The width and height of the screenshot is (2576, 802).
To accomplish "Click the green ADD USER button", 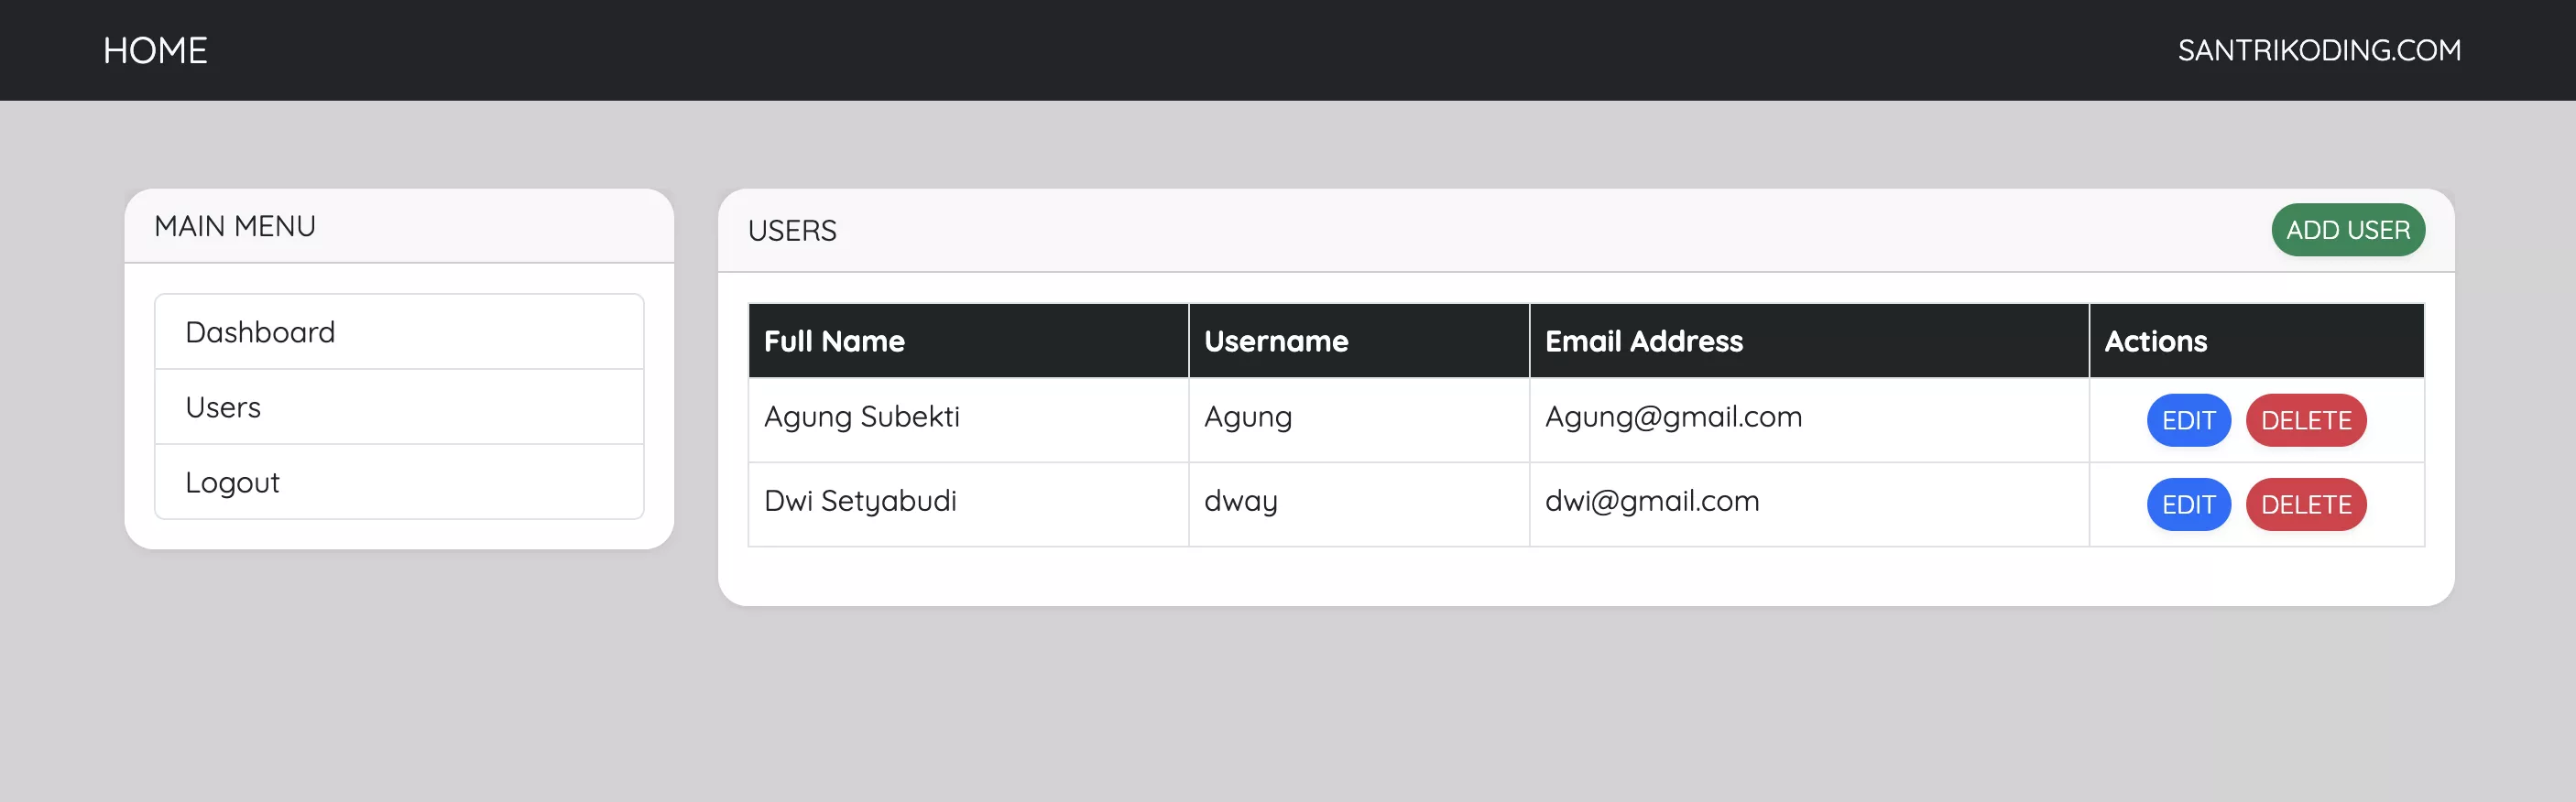I will [x=2347, y=230].
